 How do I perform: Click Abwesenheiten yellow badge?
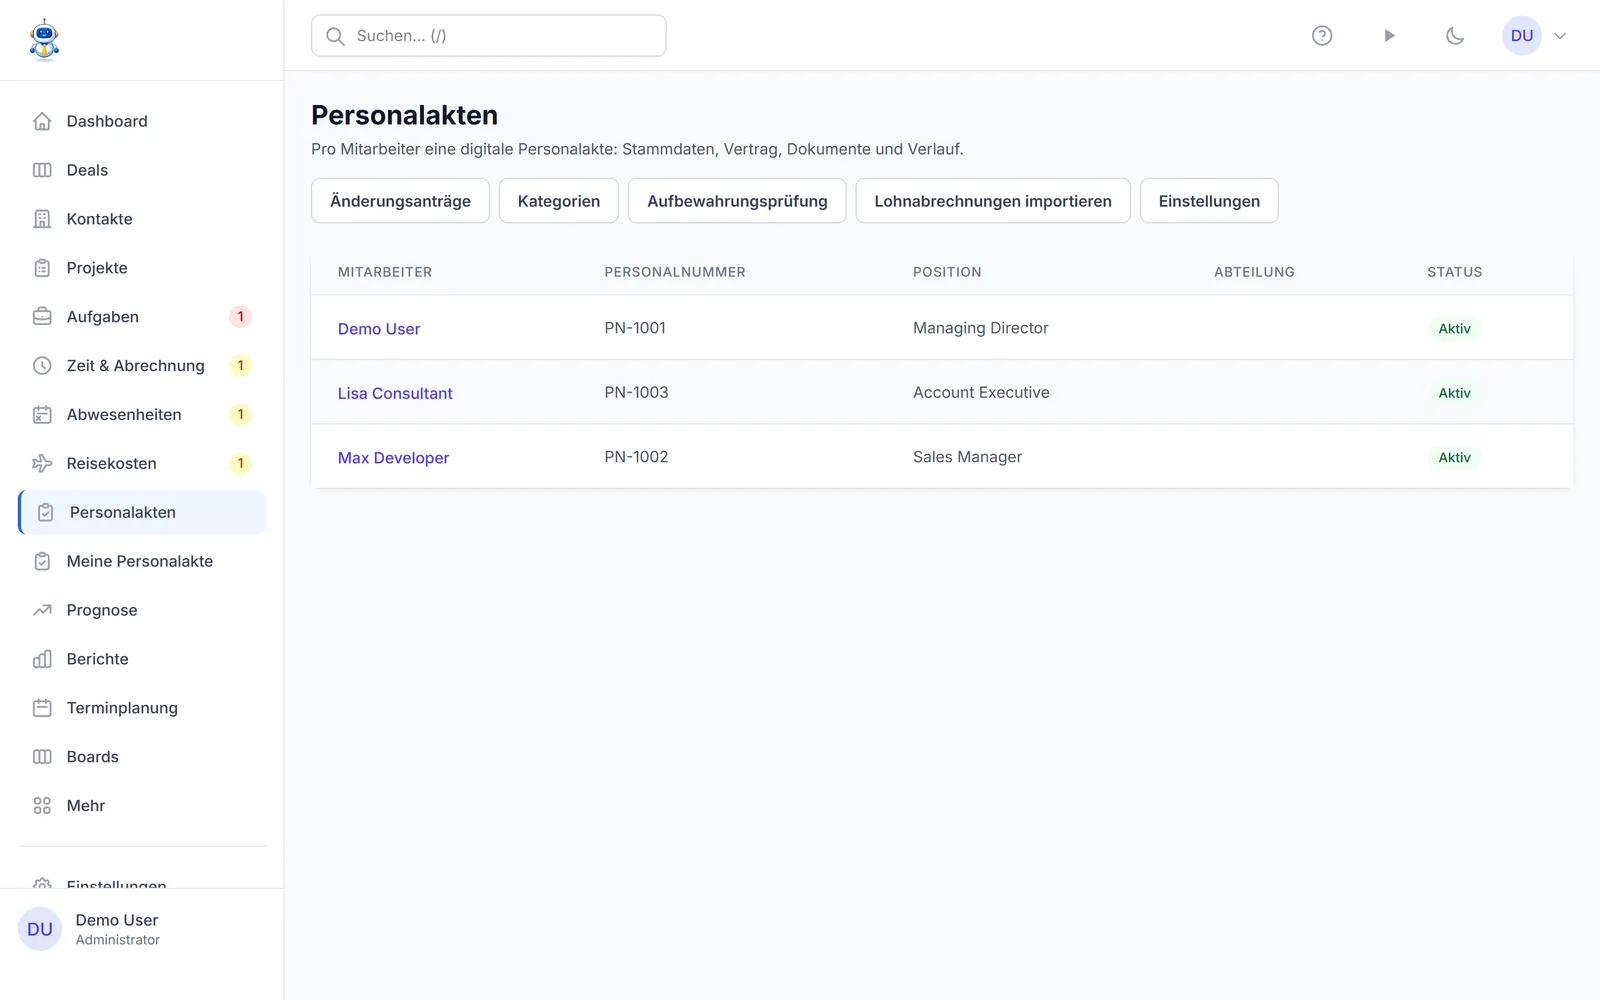tap(240, 415)
